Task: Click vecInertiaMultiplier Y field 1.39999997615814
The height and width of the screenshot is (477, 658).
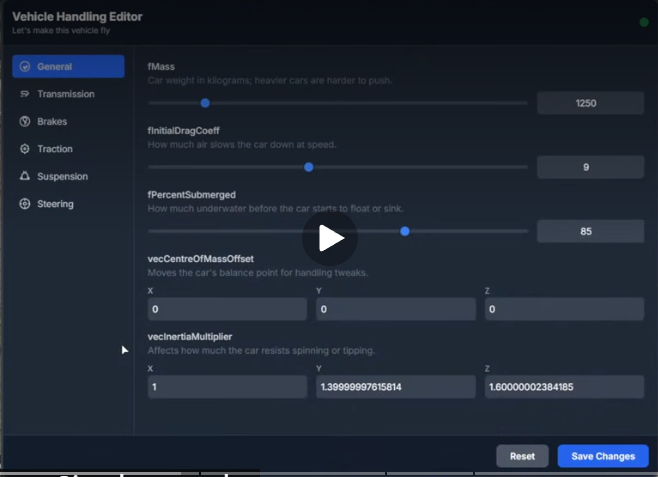Action: pyautogui.click(x=396, y=387)
